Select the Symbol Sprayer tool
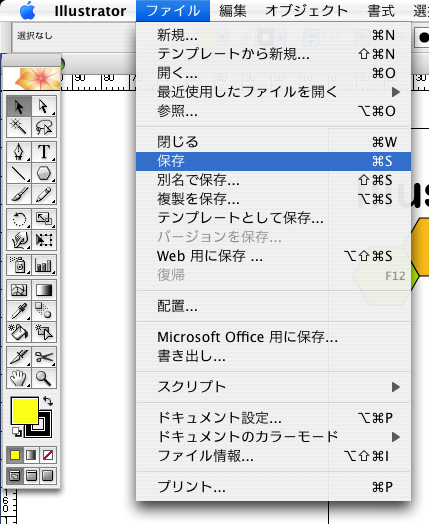Viewport: 429px width, 524px height. [x=19, y=265]
